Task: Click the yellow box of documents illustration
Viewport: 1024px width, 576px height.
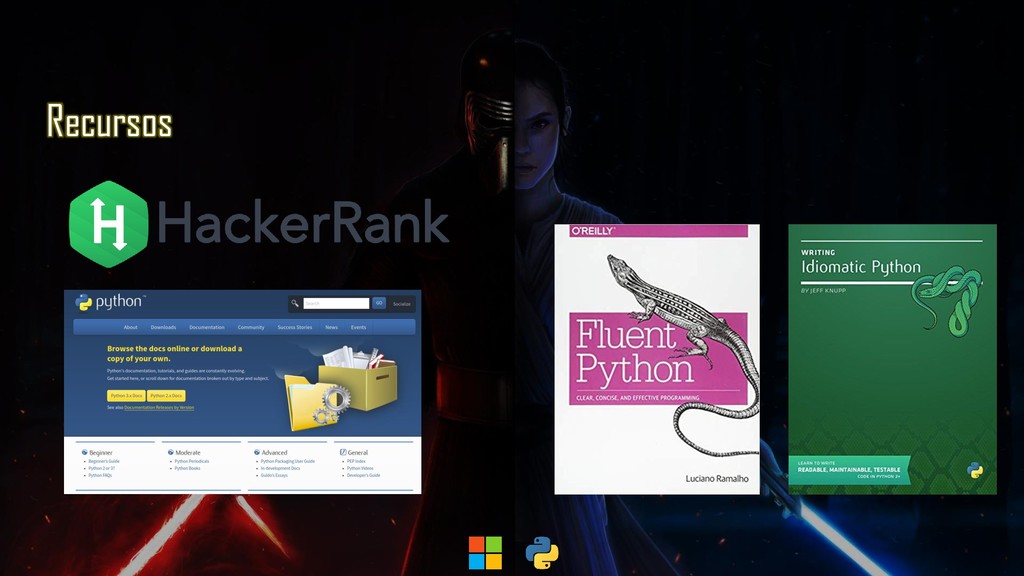Action: coord(358,378)
